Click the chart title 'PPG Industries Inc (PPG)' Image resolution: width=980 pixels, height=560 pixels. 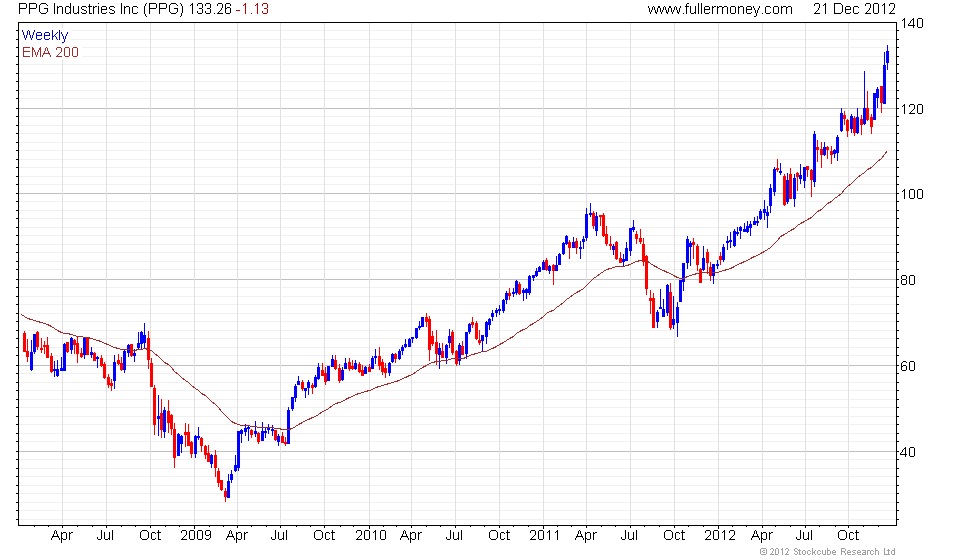pyautogui.click(x=101, y=9)
